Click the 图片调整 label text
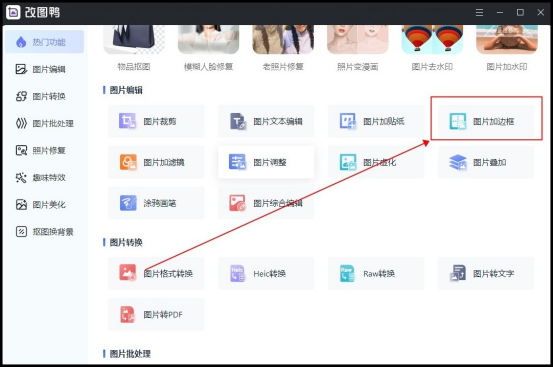Screen dimensions: 553x367 [270, 163]
